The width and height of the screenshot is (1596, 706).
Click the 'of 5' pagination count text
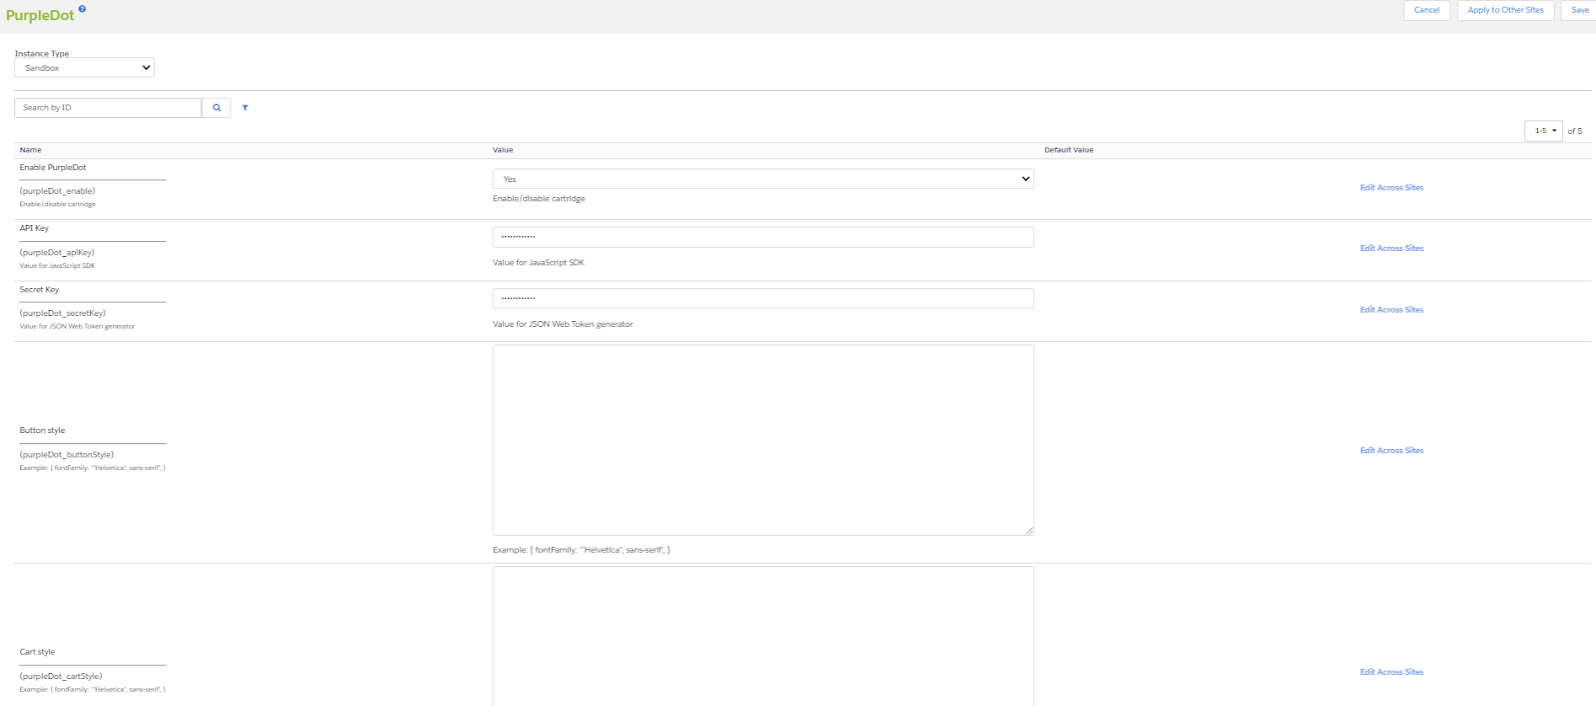[1575, 131]
